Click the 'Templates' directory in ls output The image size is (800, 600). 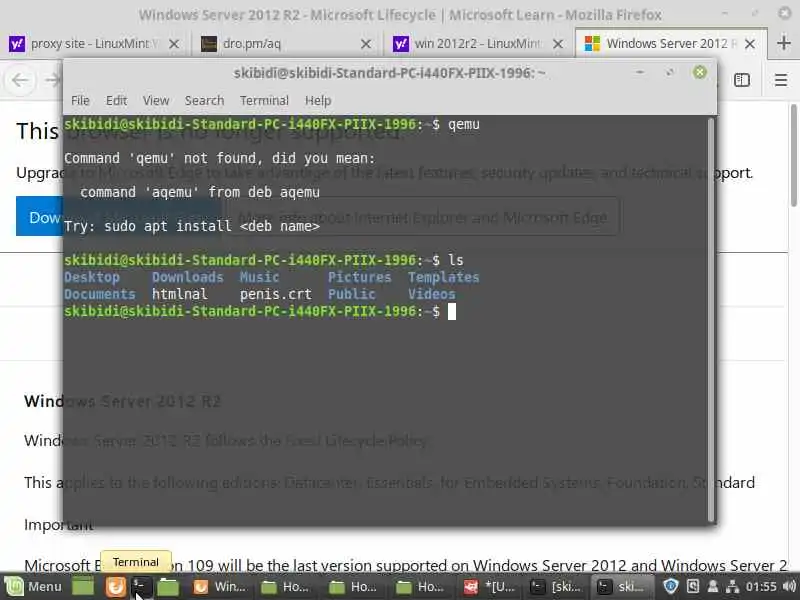click(x=443, y=277)
